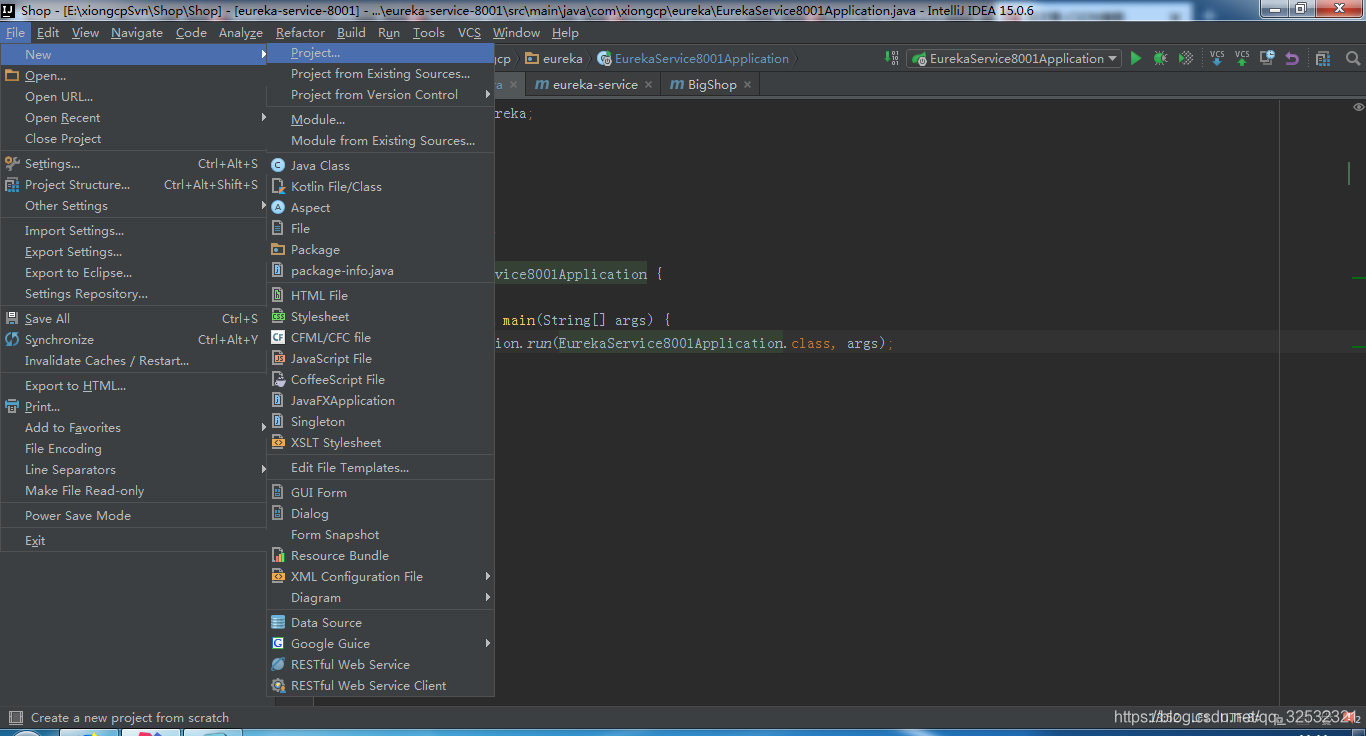1366x736 pixels.
Task: Click VCS Update Project icon (blue arrow)
Action: (x=1217, y=59)
